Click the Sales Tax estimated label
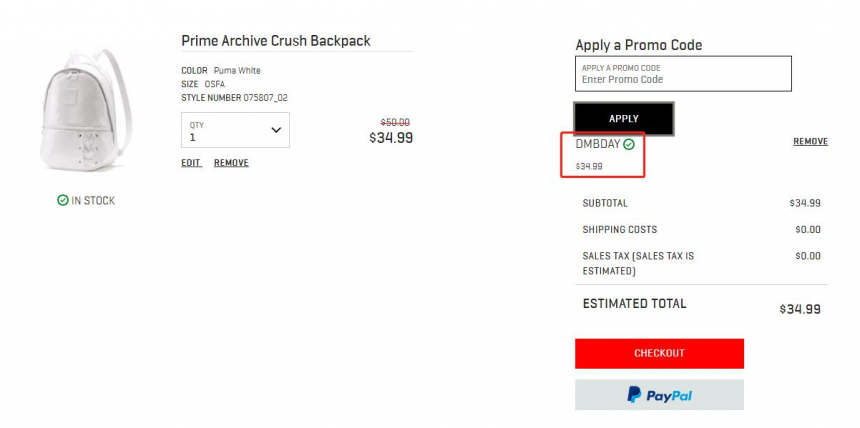This screenshot has height=428, width=860. [x=638, y=263]
